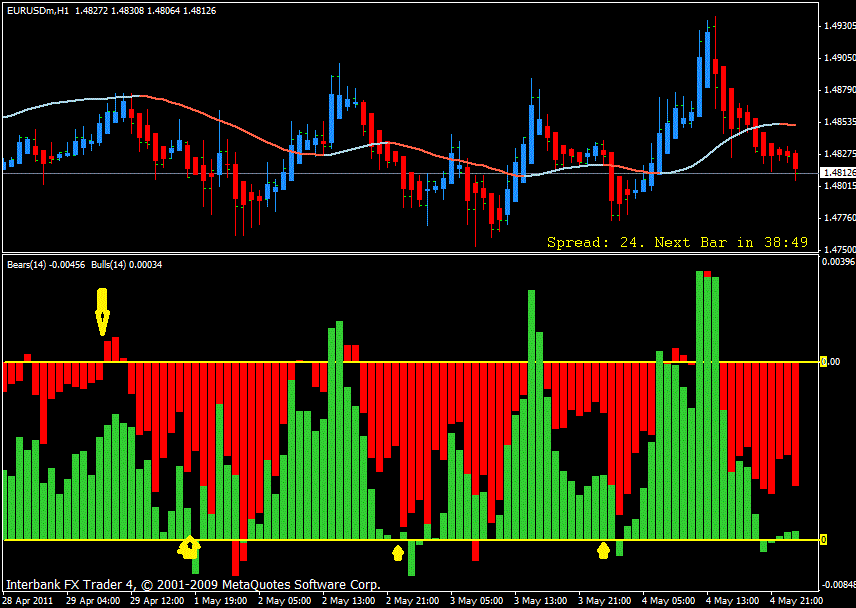Click the 2 May 21:00 time label
The width and height of the screenshot is (856, 608).
(x=412, y=600)
